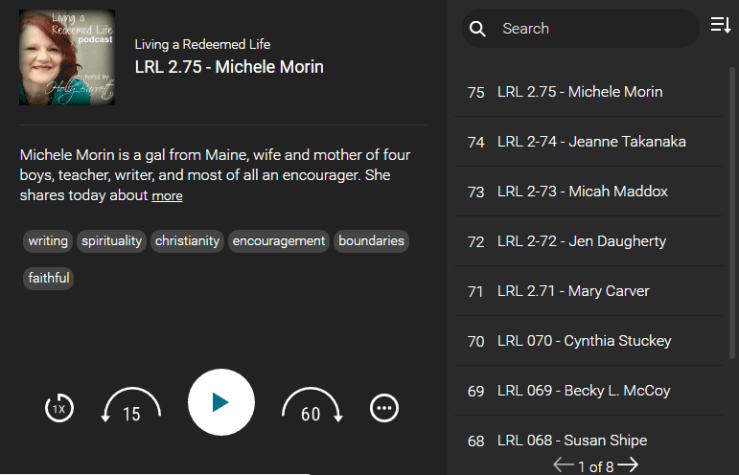Choose the 'encouragement' tag
Screen dimensions: 739x475
click(x=279, y=241)
